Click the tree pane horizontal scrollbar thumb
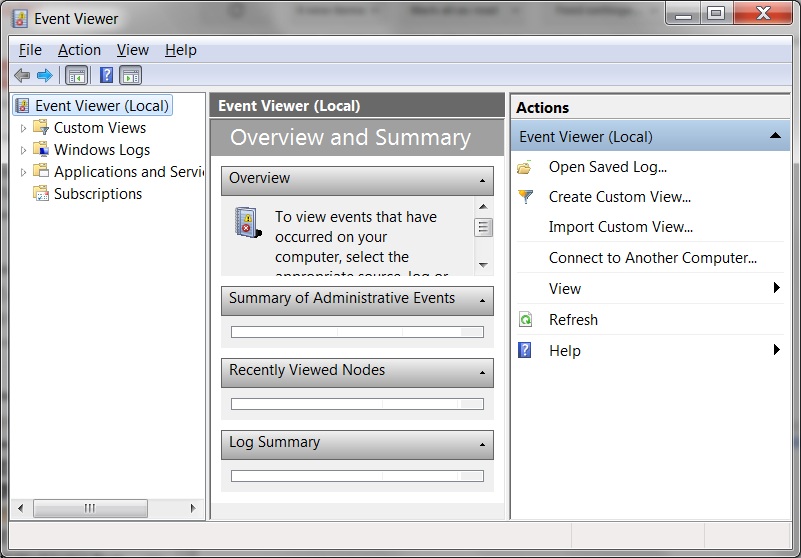The height and width of the screenshot is (558, 801). click(x=90, y=508)
